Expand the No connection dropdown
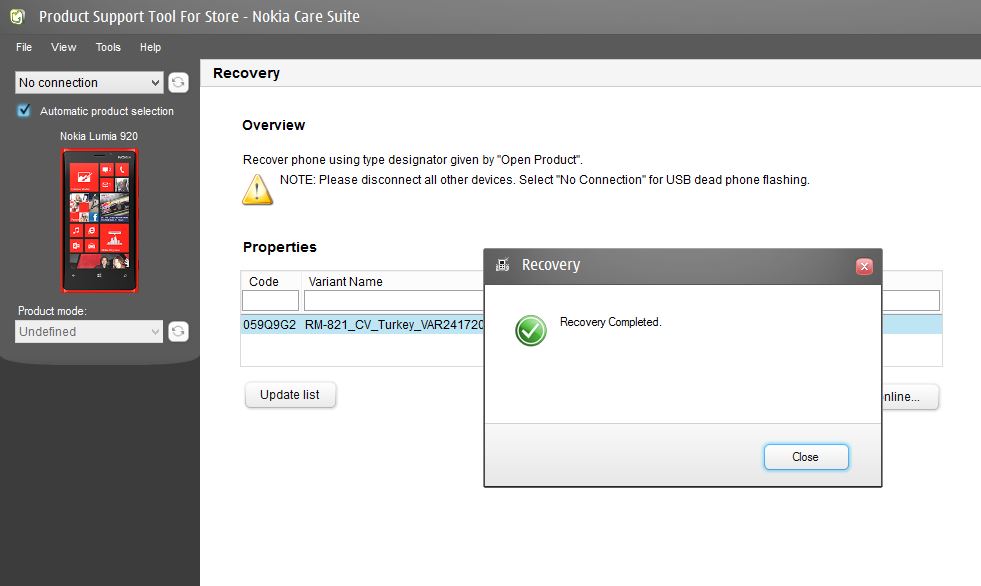 click(x=89, y=83)
